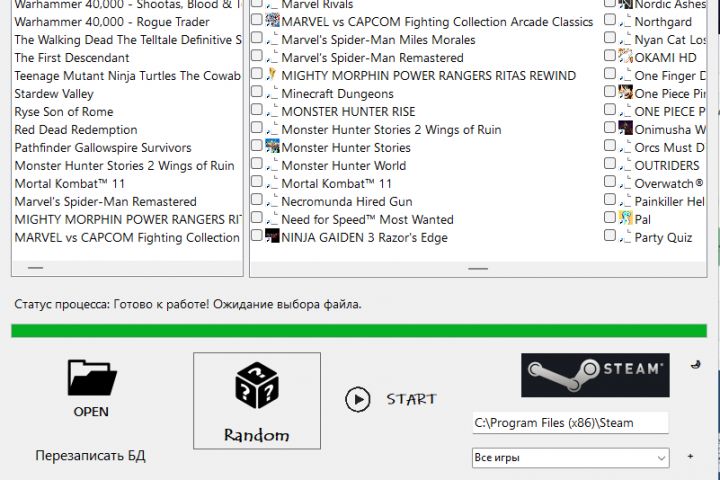Check Need for Speed Most Wanted checkbox

[x=257, y=217]
